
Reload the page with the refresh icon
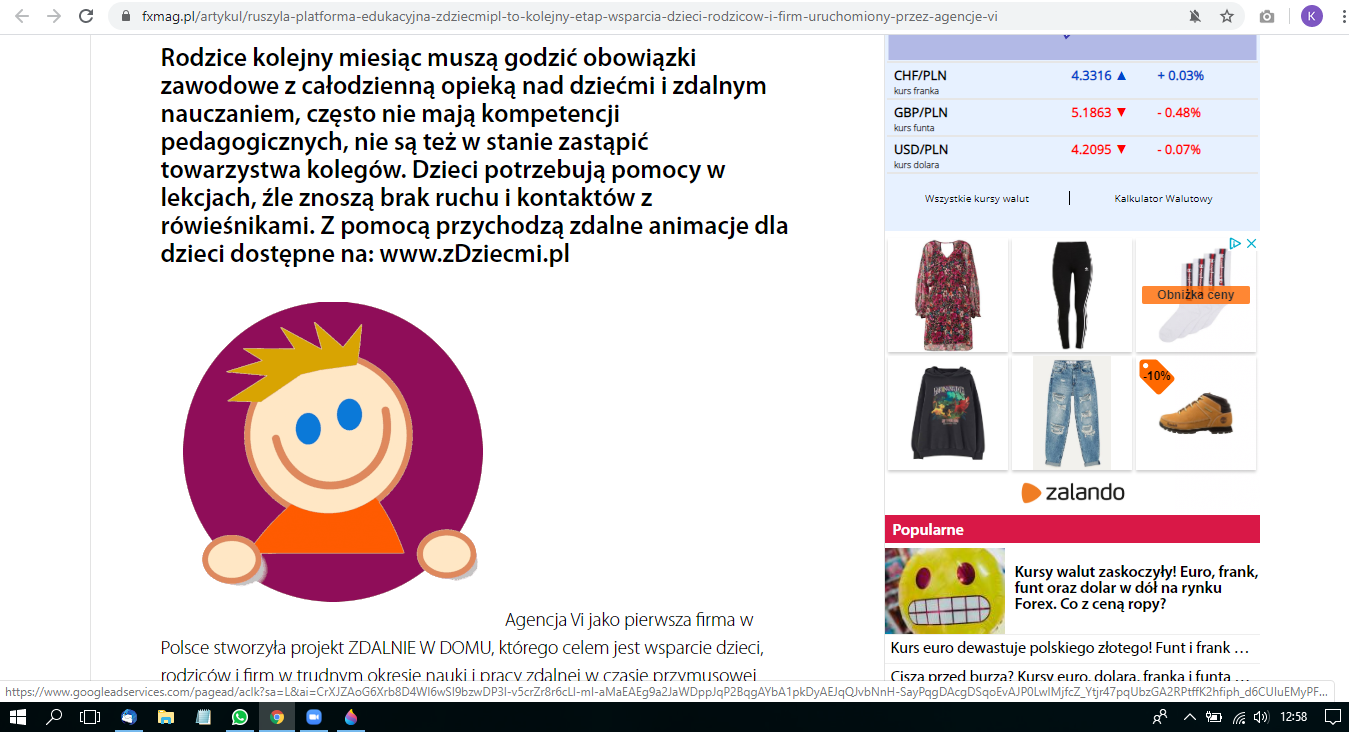[x=87, y=17]
